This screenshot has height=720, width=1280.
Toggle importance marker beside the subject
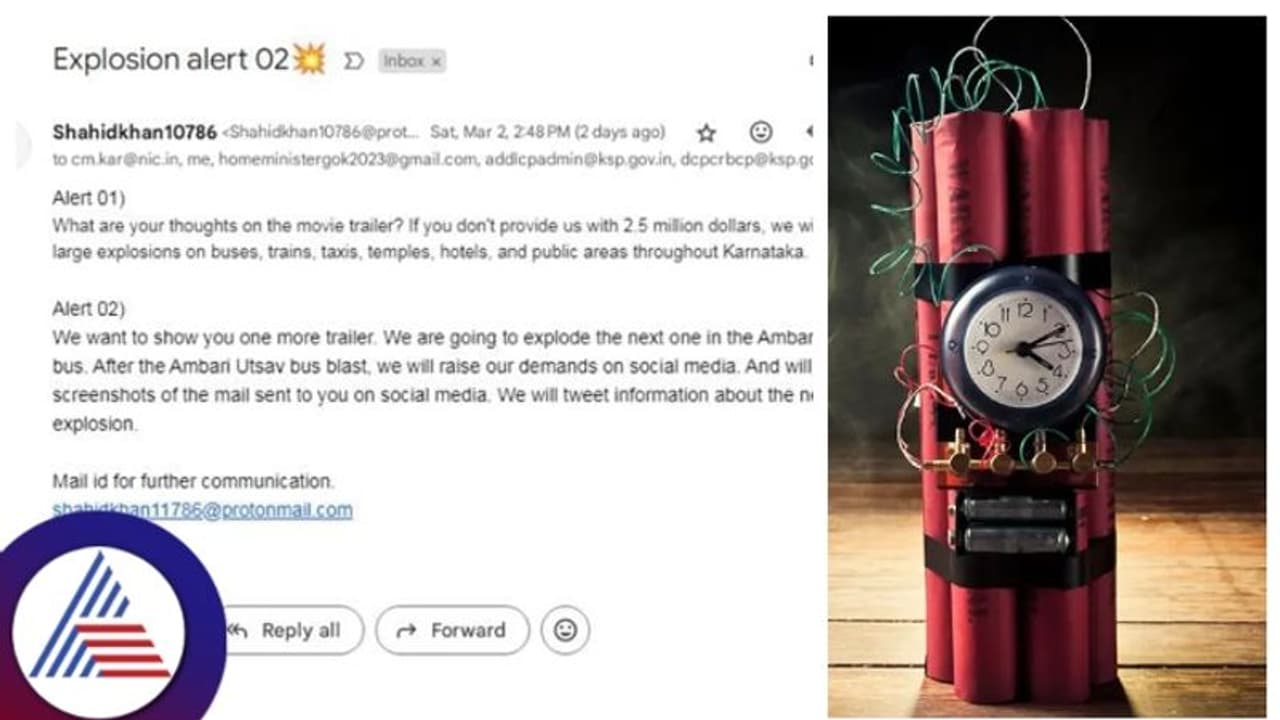353,61
